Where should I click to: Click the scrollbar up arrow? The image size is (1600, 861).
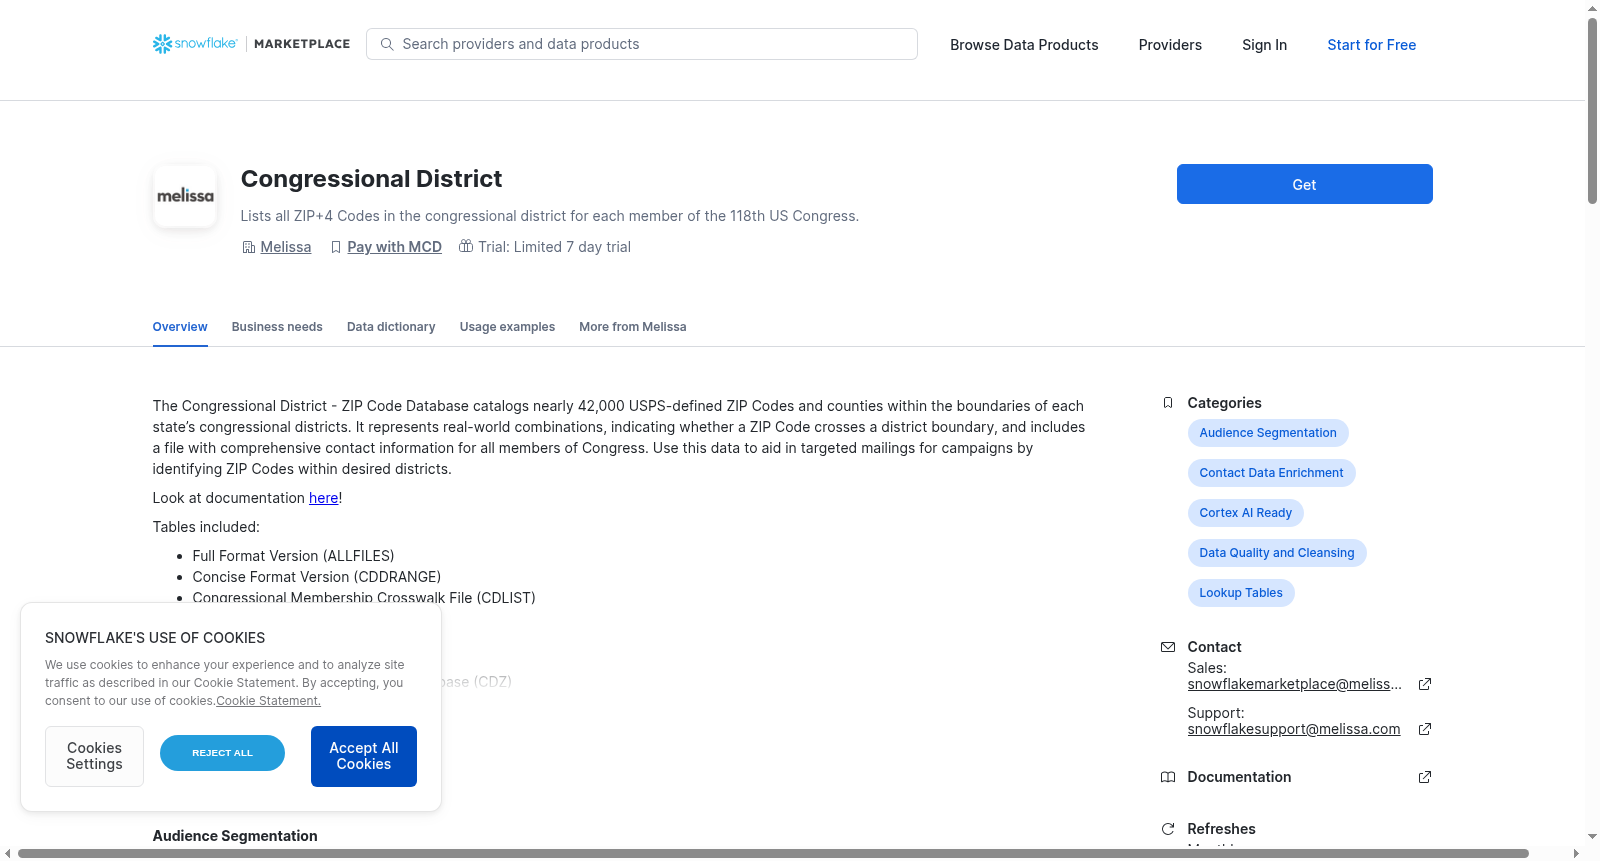point(1592,8)
